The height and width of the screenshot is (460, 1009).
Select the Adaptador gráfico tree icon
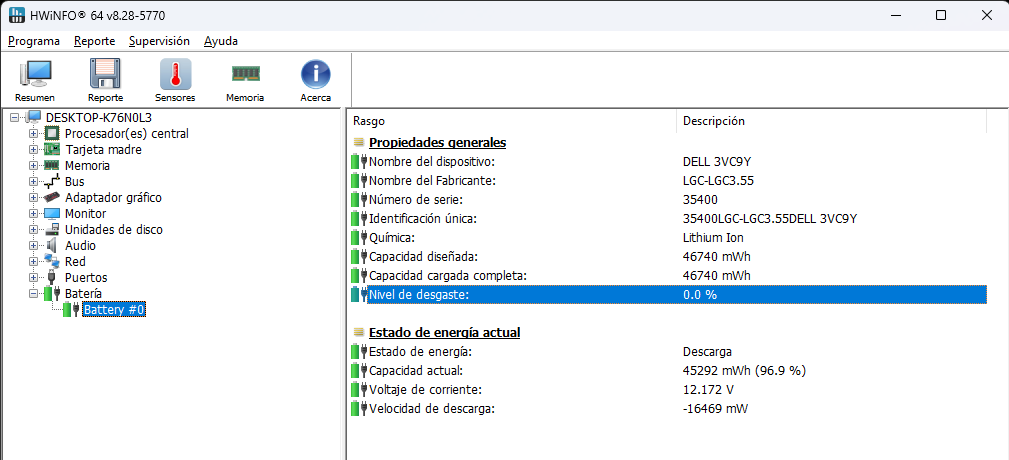click(52, 198)
